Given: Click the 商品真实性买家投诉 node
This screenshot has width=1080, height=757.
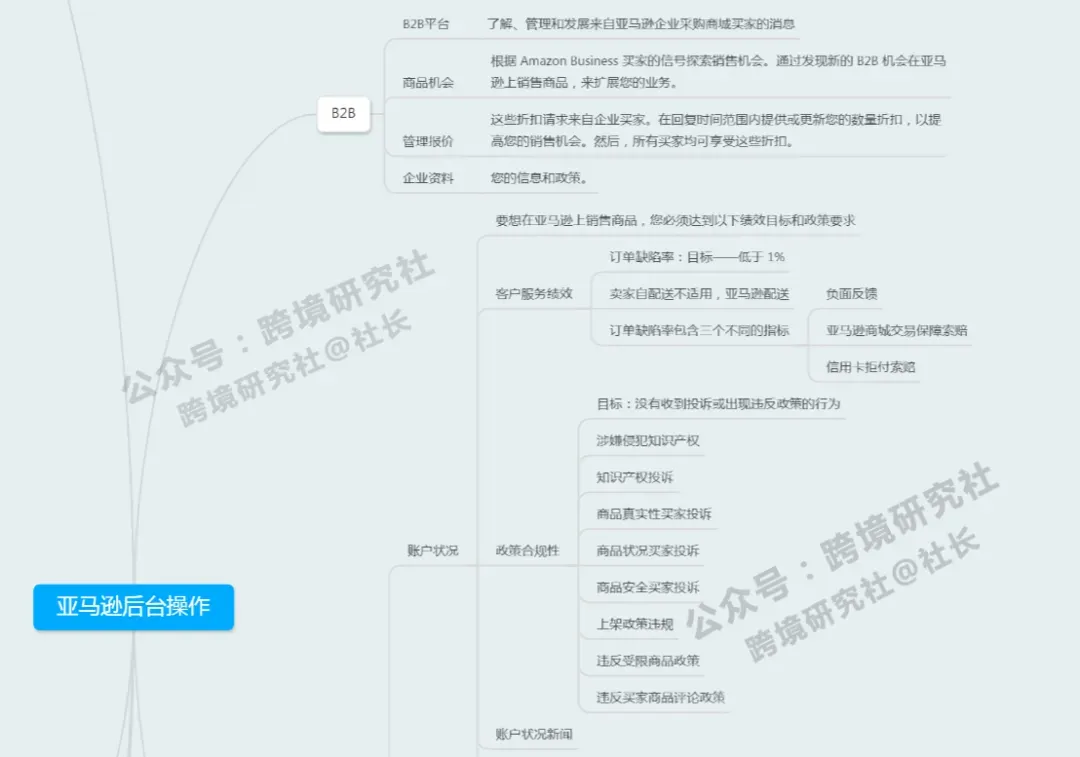Looking at the screenshot, I should point(654,514).
